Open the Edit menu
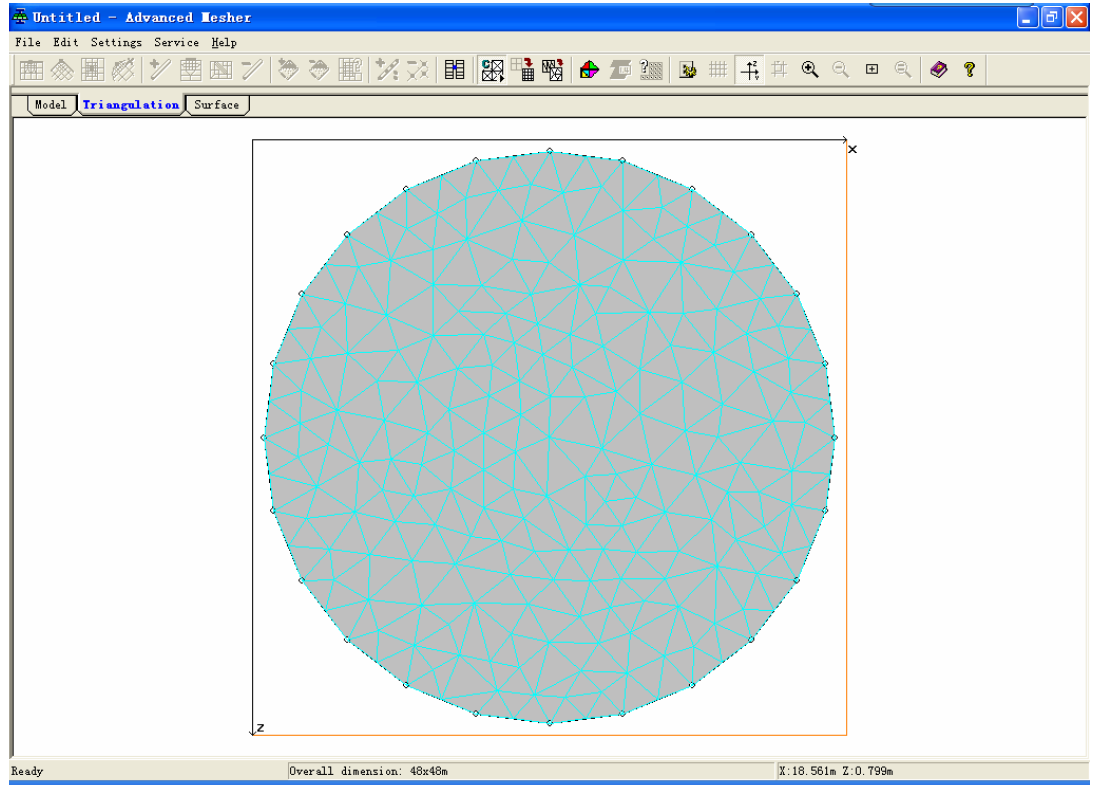This screenshot has width=1100, height=789. pyautogui.click(x=65, y=42)
